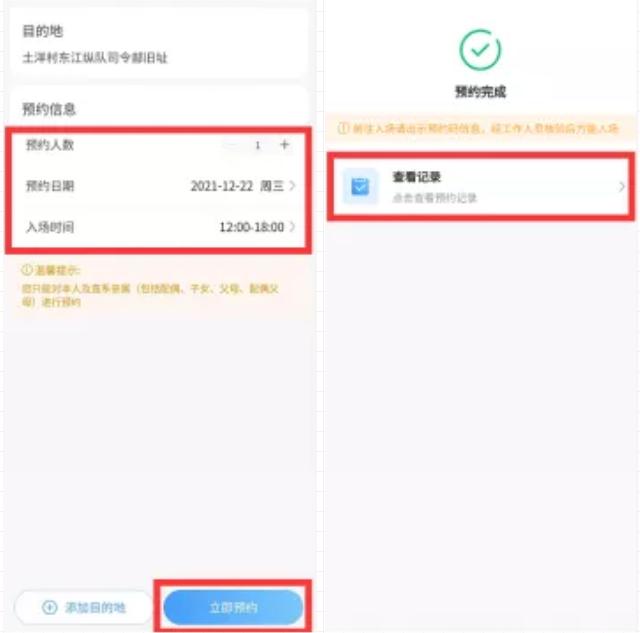This screenshot has width=640, height=633.
Task: Select the 预约人数 count value
Action: [258, 145]
